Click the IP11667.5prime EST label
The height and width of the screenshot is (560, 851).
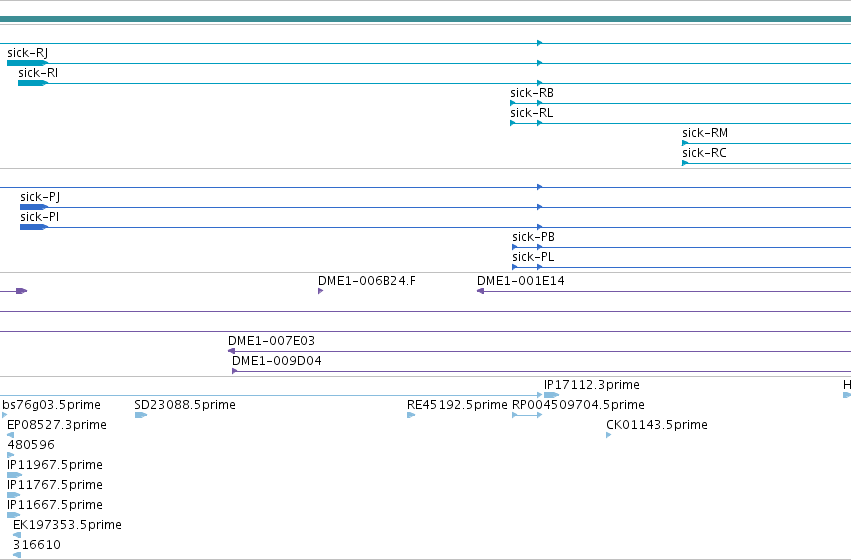[55, 505]
